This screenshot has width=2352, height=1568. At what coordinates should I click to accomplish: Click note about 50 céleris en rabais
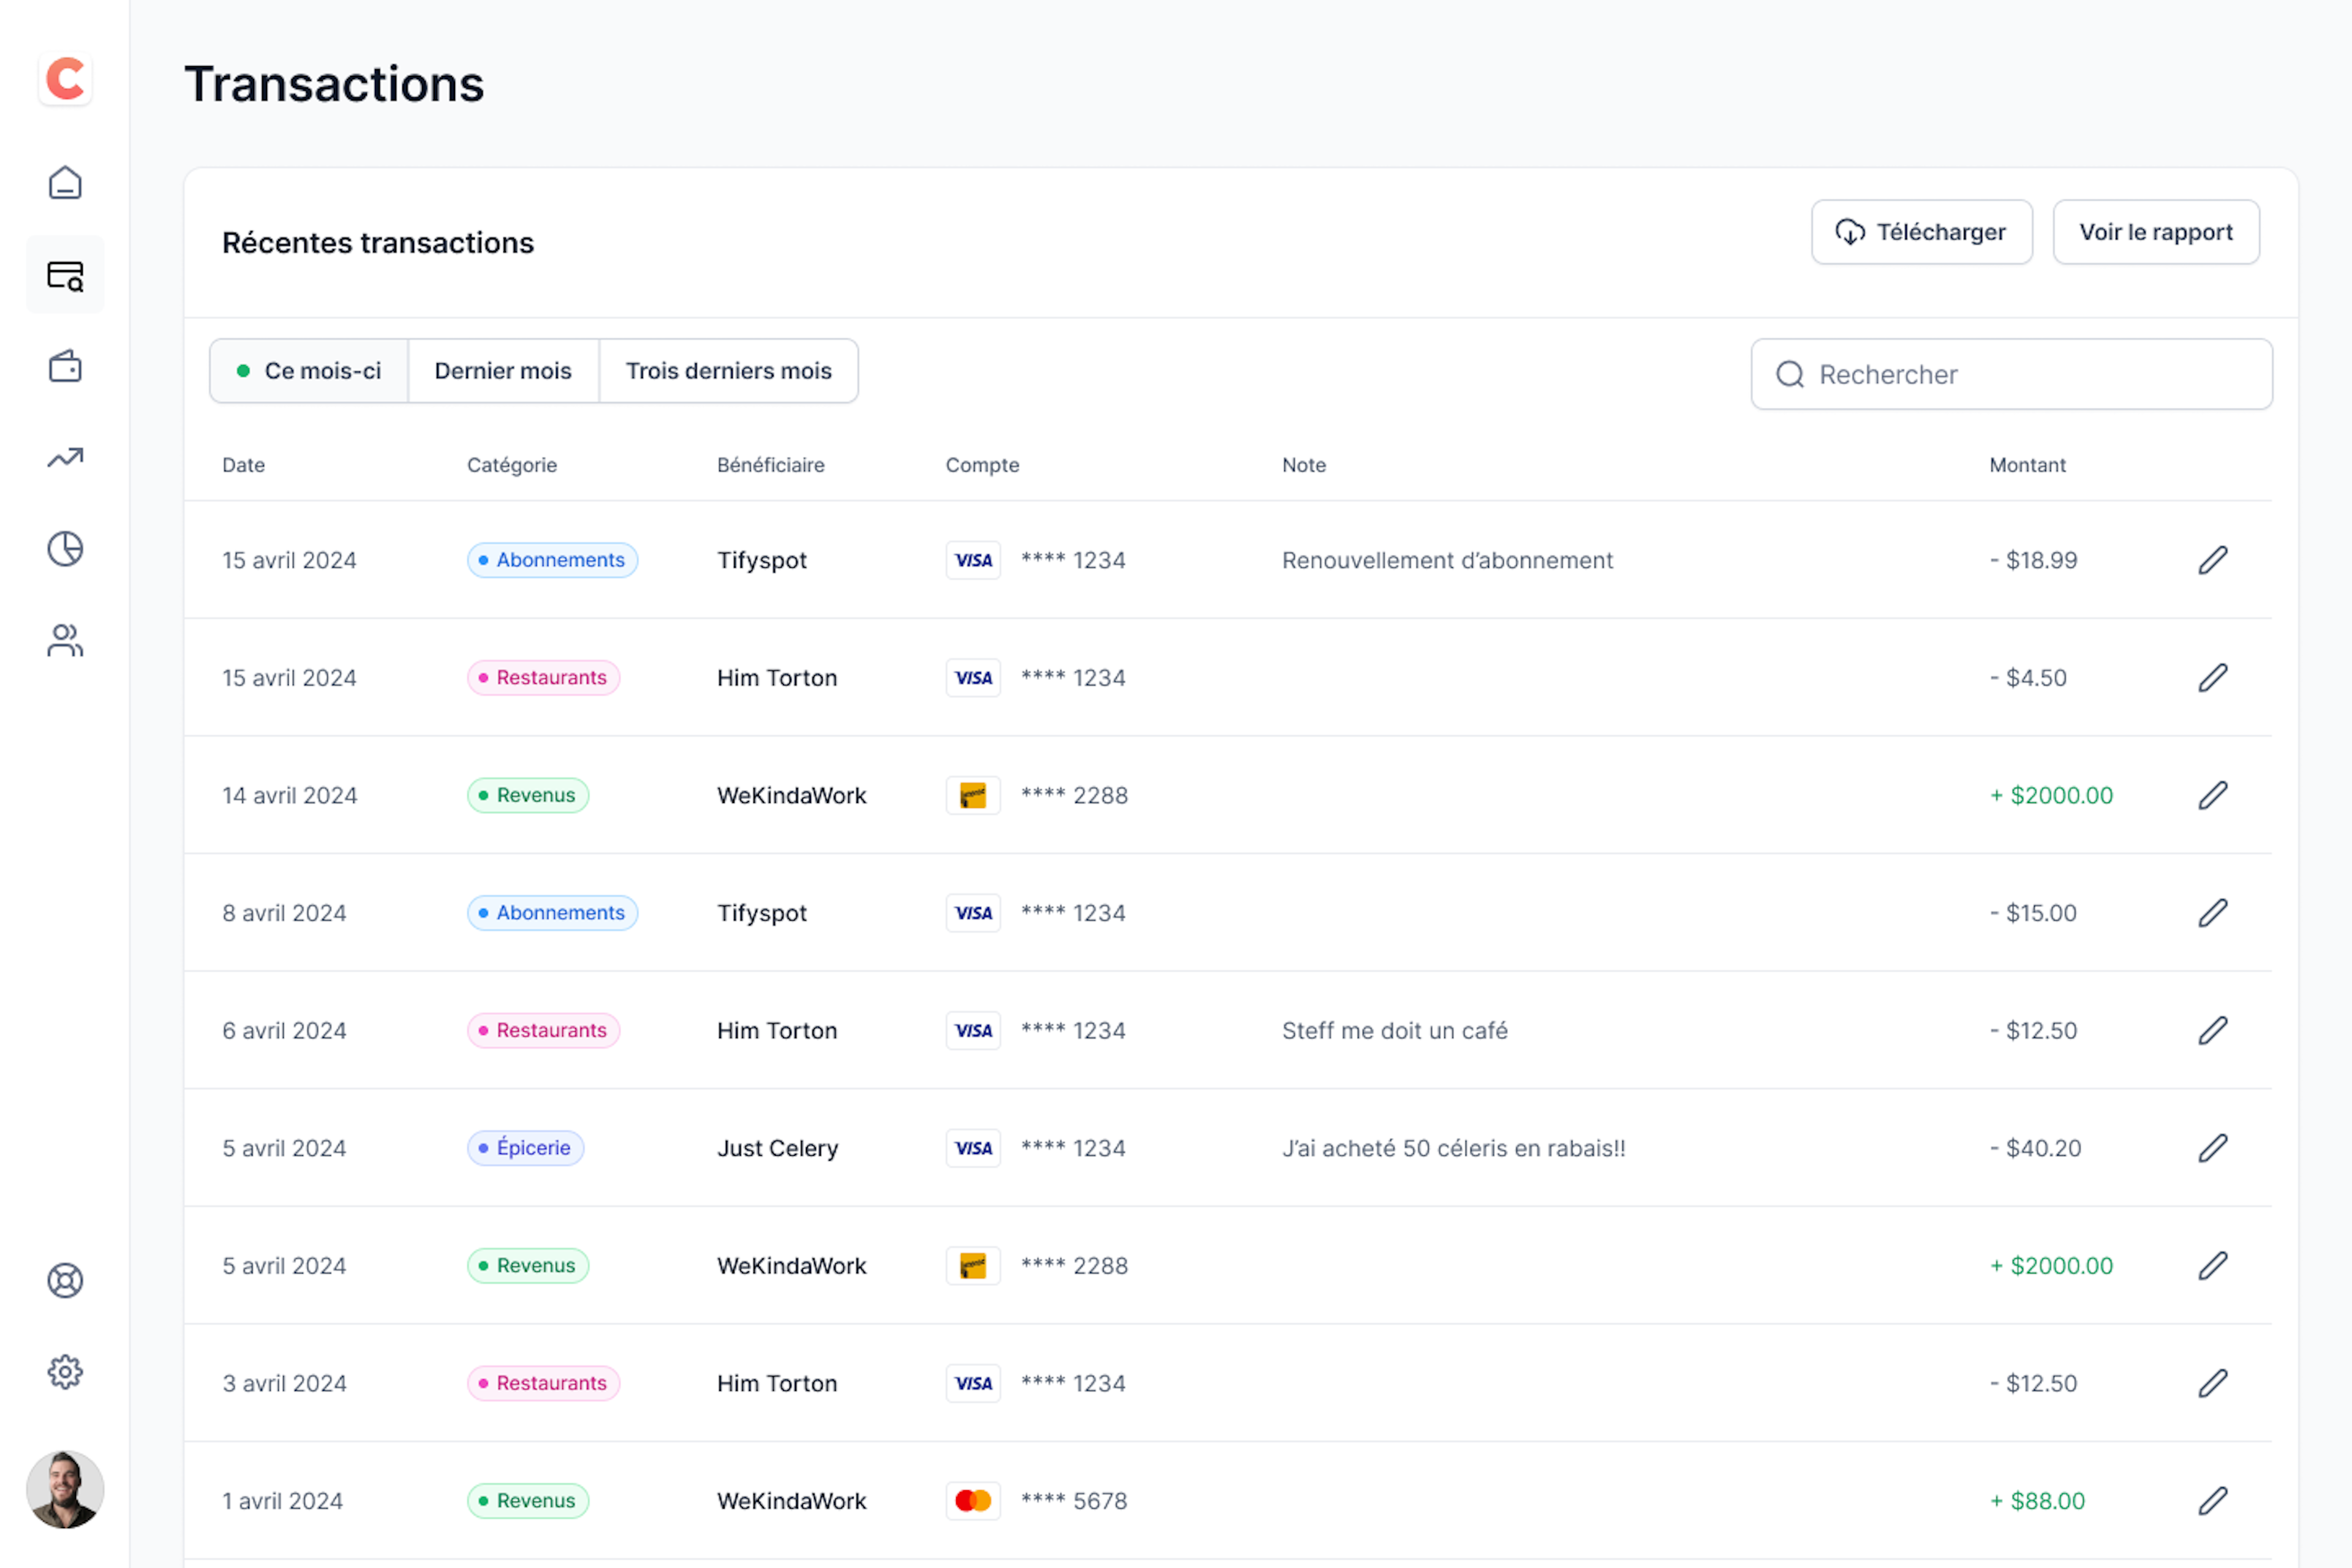1454,1148
